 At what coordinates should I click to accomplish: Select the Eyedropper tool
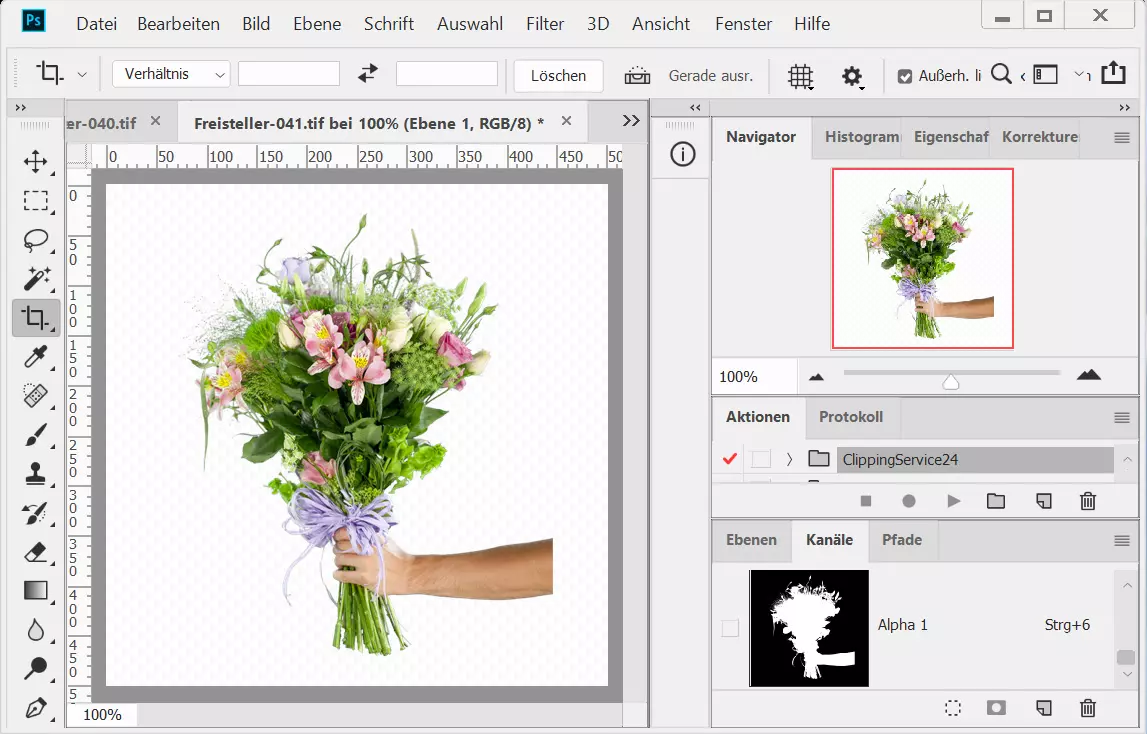tap(36, 357)
